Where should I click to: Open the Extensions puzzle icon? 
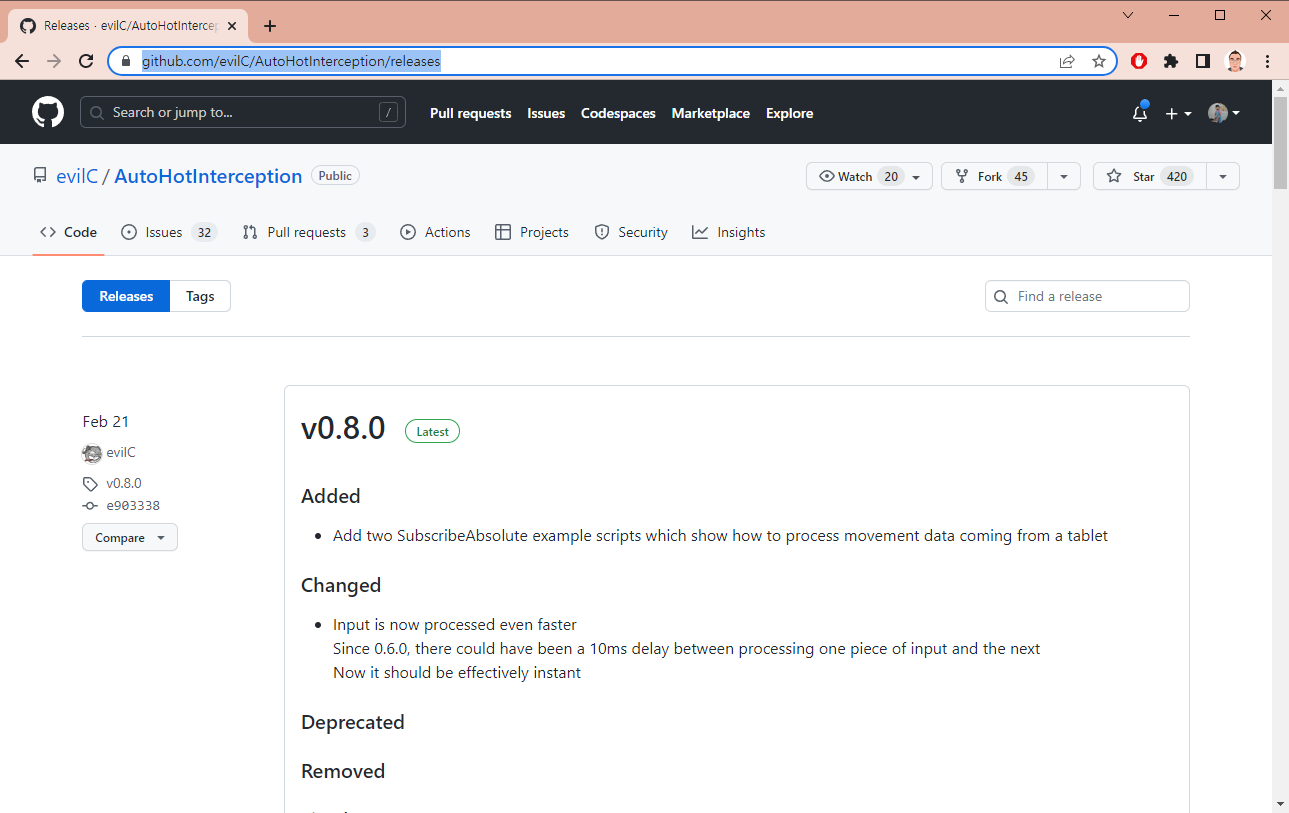pos(1171,61)
